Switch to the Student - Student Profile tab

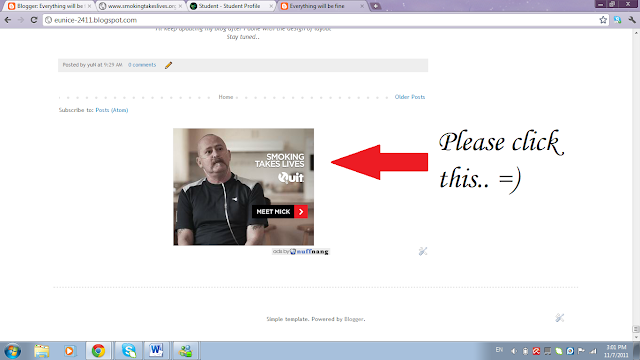231,6
